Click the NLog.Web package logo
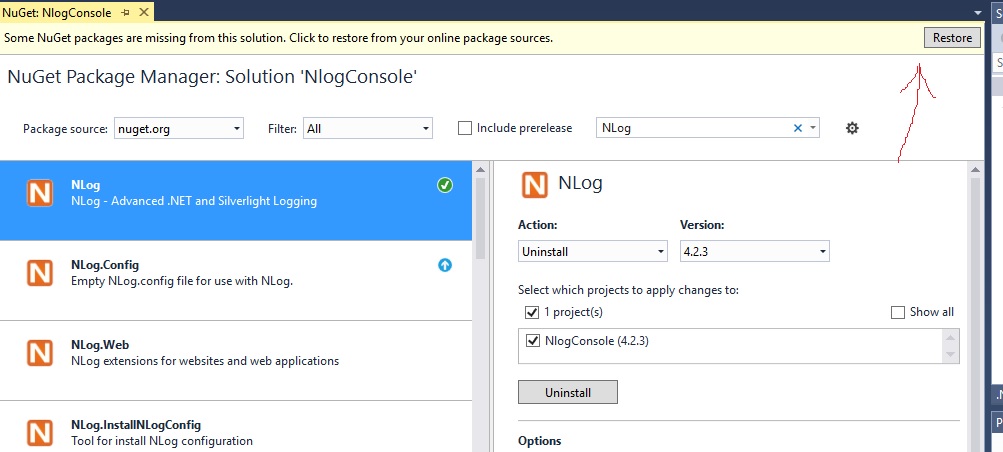This screenshot has width=1003, height=452. click(40, 352)
